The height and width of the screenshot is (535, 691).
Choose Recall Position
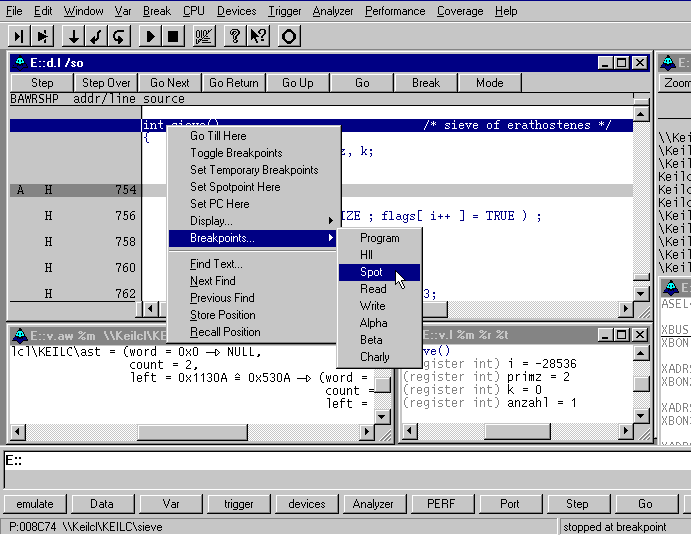click(x=253, y=332)
